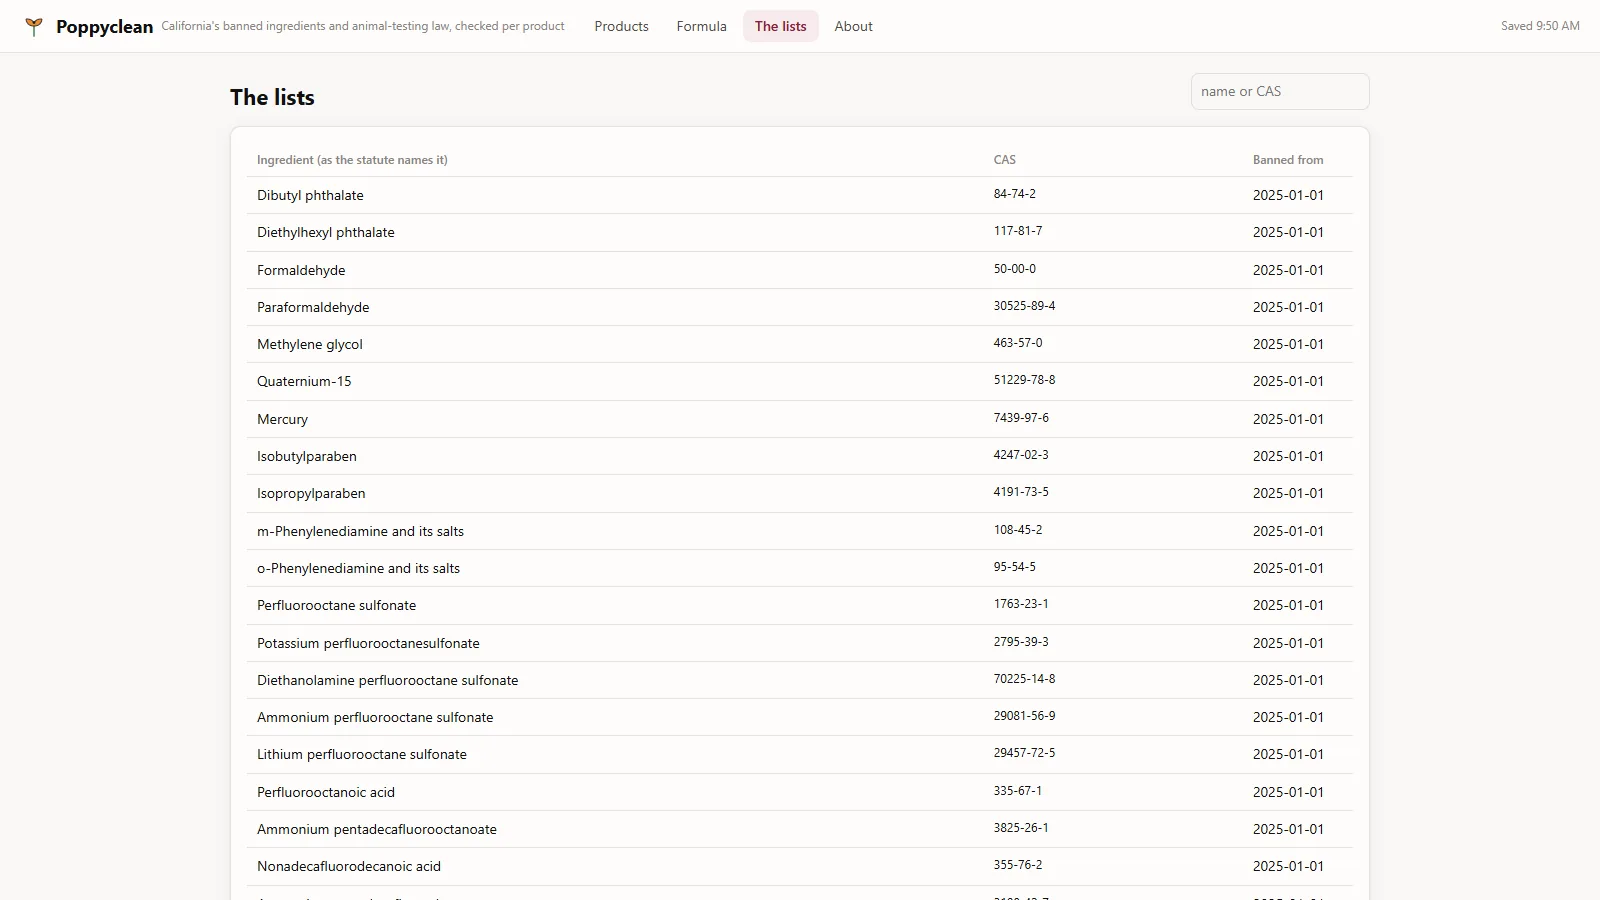Select Perfluorooctane sulfonate ingredient
1600x900 pixels.
(x=336, y=605)
